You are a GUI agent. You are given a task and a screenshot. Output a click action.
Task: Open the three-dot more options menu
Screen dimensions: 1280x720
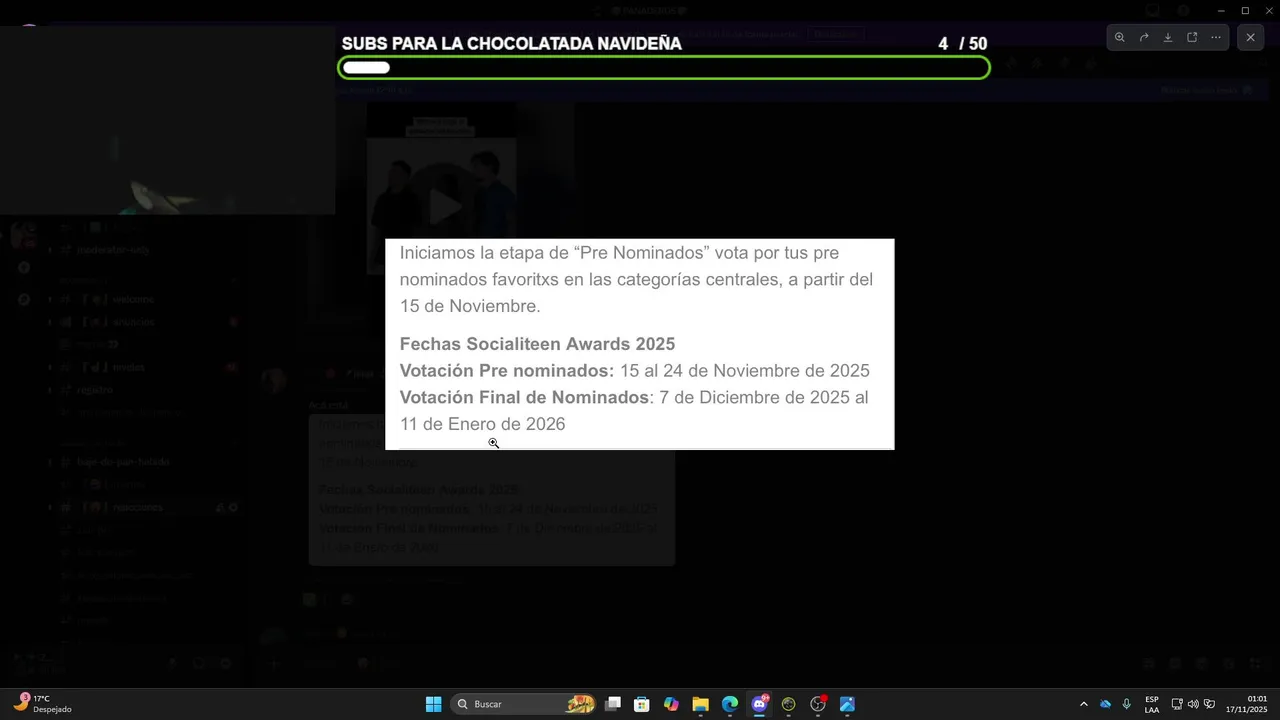click(1216, 37)
